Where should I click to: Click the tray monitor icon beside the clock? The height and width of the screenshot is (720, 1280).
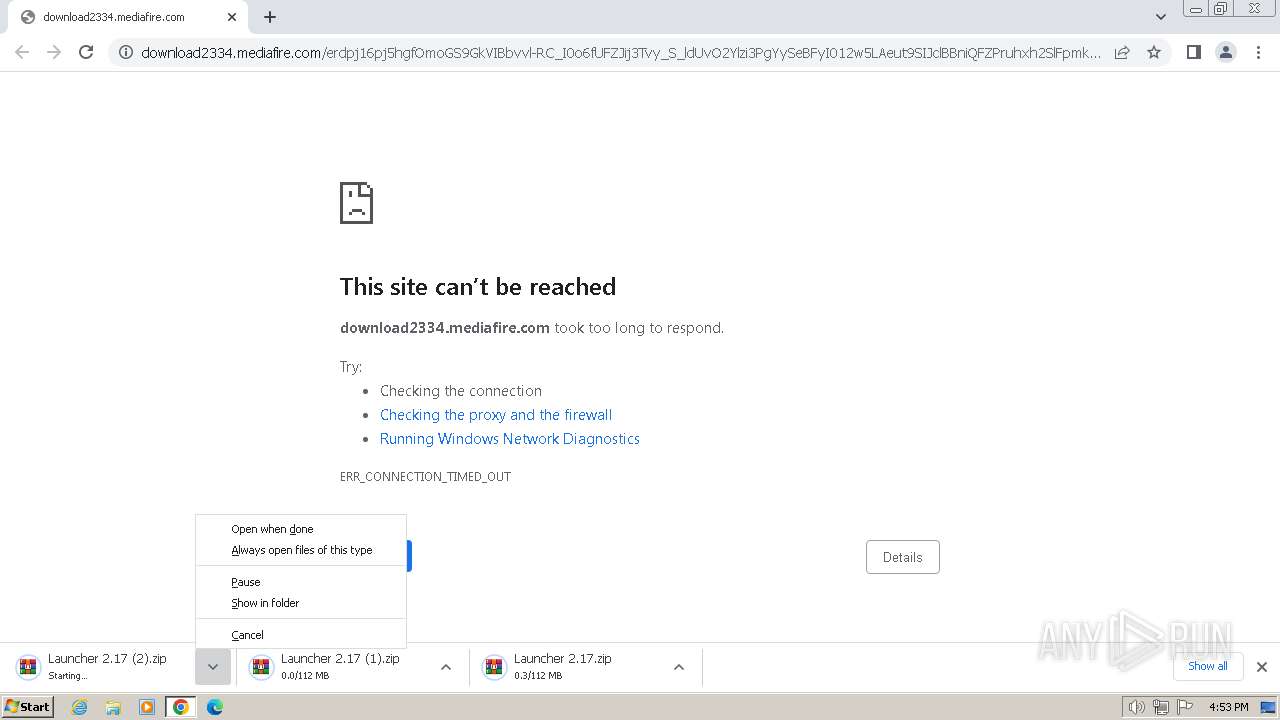tap(1268, 707)
